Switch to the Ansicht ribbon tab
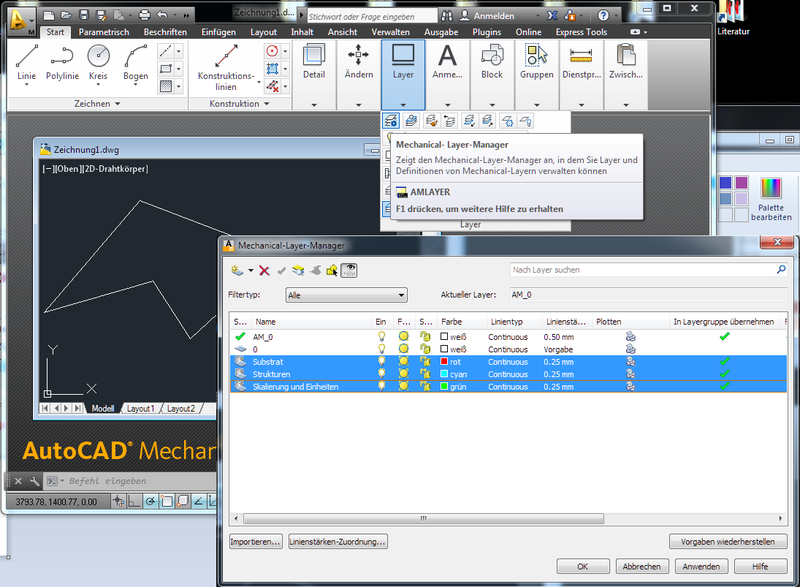Viewport: 800px width, 587px height. pos(342,32)
